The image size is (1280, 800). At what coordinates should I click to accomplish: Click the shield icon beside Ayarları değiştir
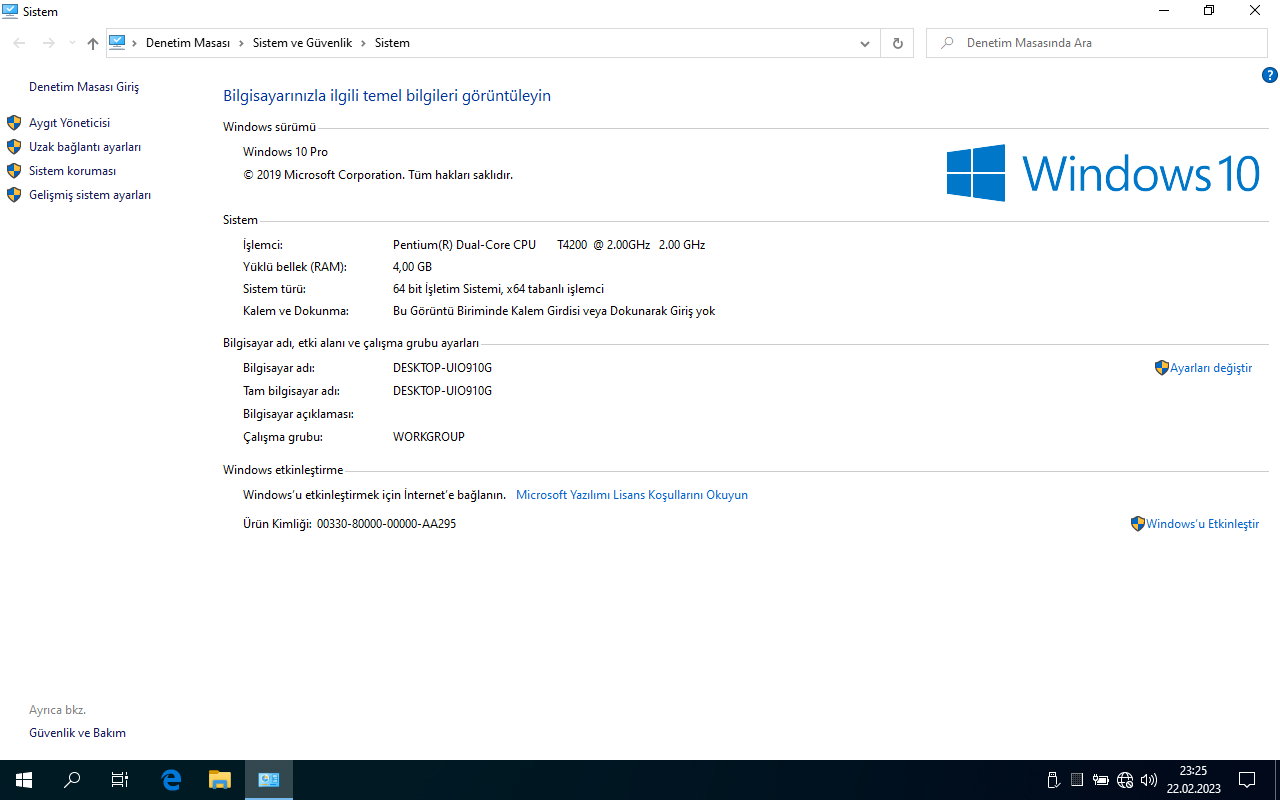1162,368
